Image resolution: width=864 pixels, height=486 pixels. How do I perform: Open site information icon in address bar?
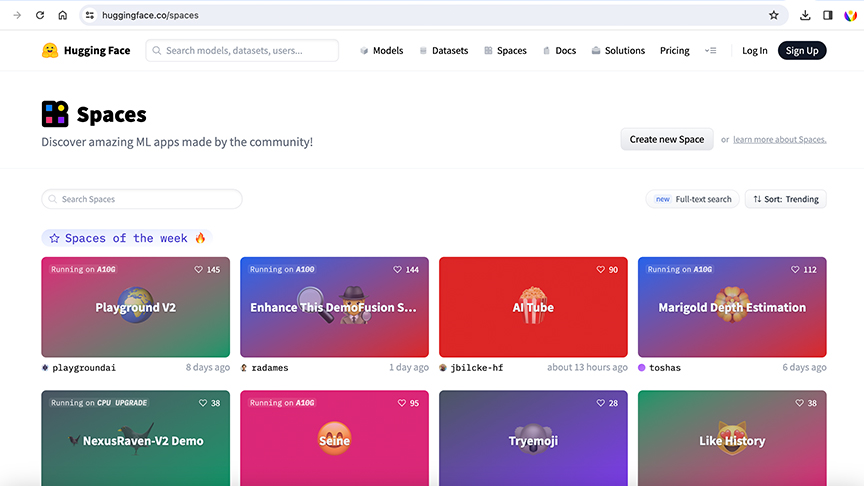click(90, 15)
